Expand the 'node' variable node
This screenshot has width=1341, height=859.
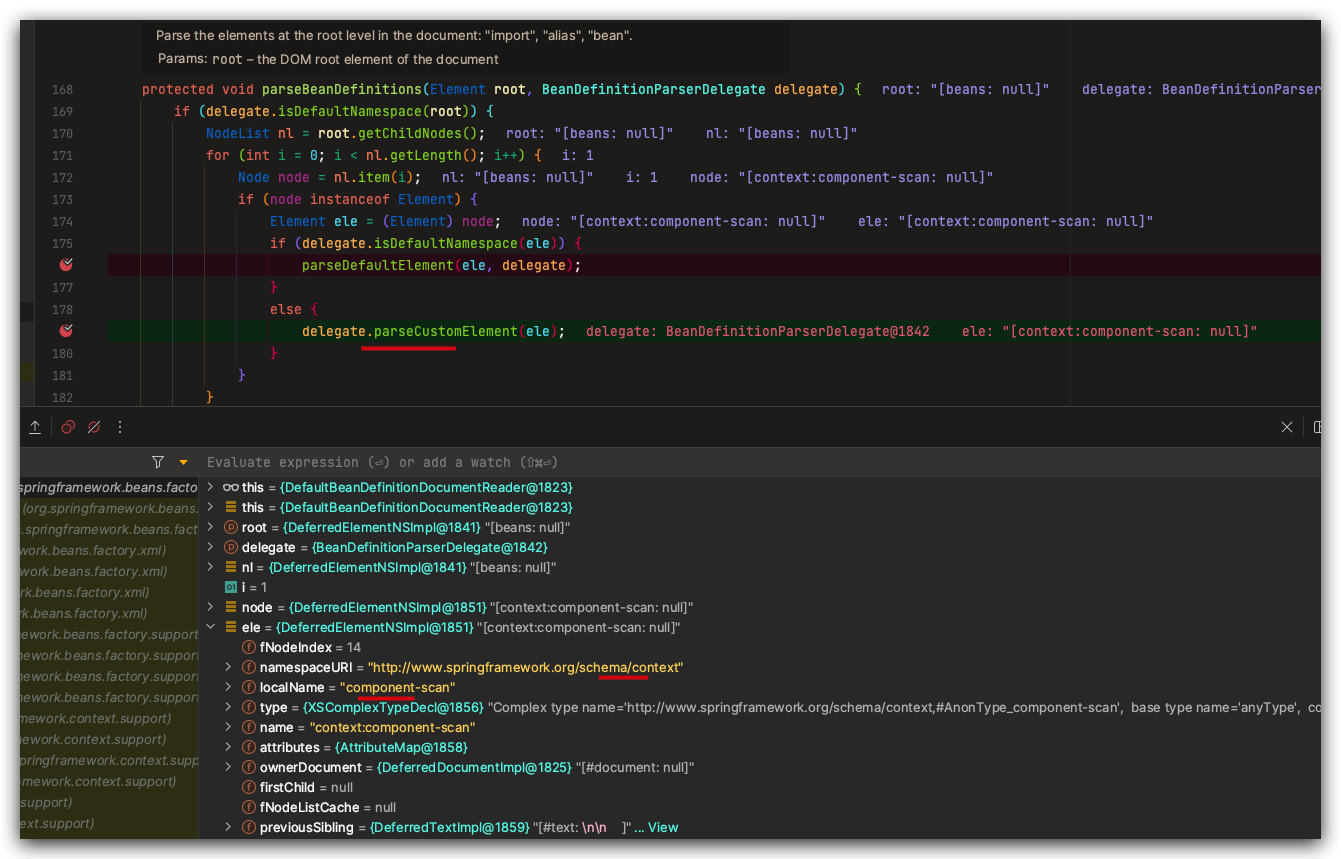coord(210,607)
